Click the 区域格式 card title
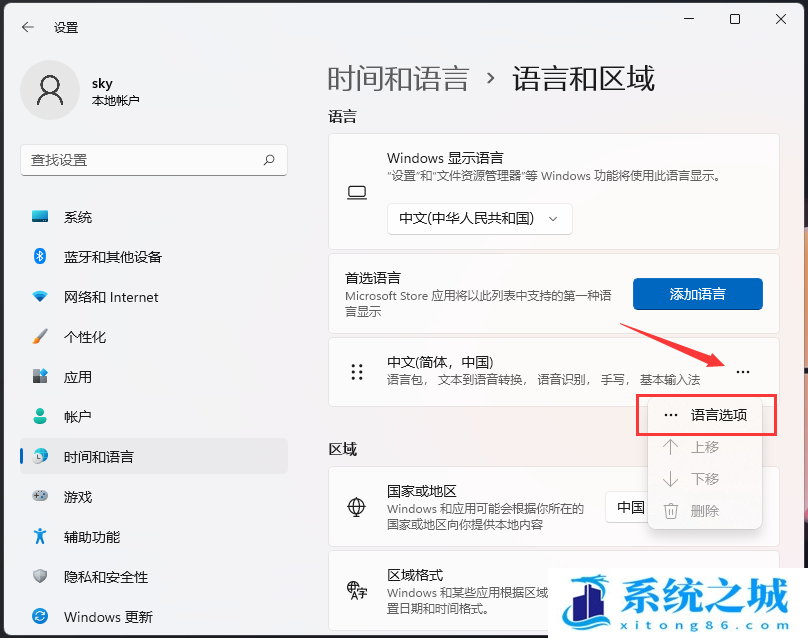This screenshot has width=808, height=638. tap(415, 575)
